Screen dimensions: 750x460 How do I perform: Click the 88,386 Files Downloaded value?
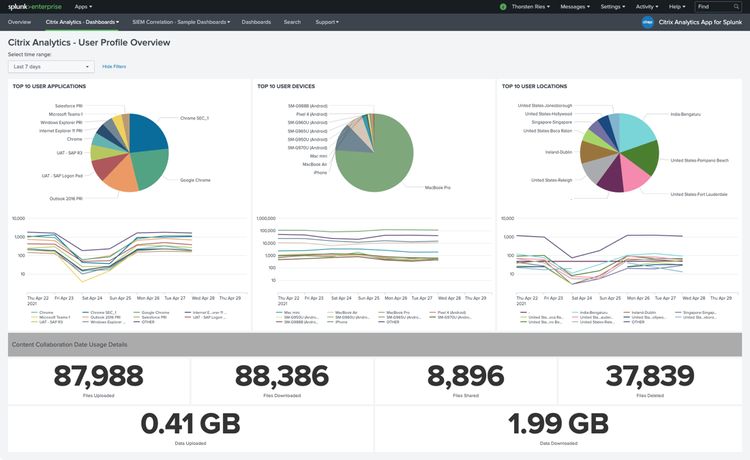pos(282,376)
